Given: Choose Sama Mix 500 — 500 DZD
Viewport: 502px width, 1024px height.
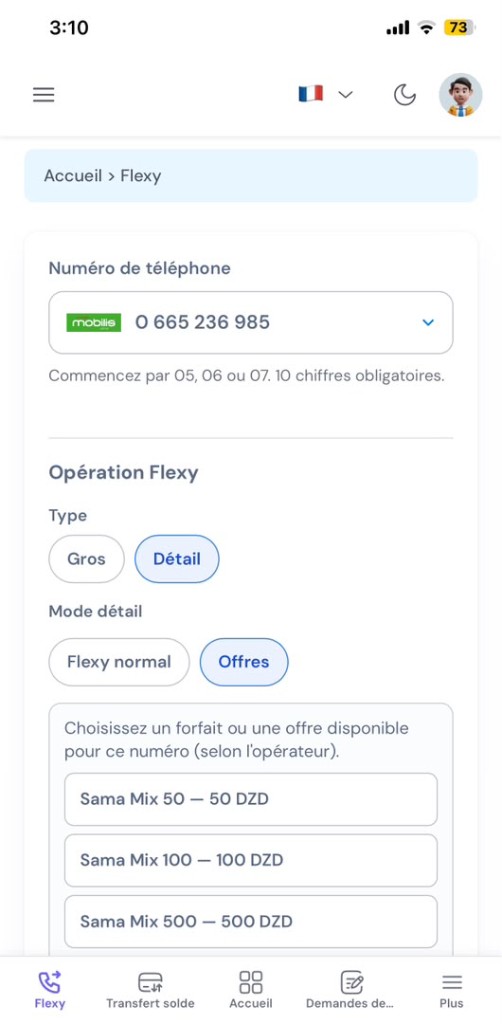Looking at the screenshot, I should tap(251, 921).
